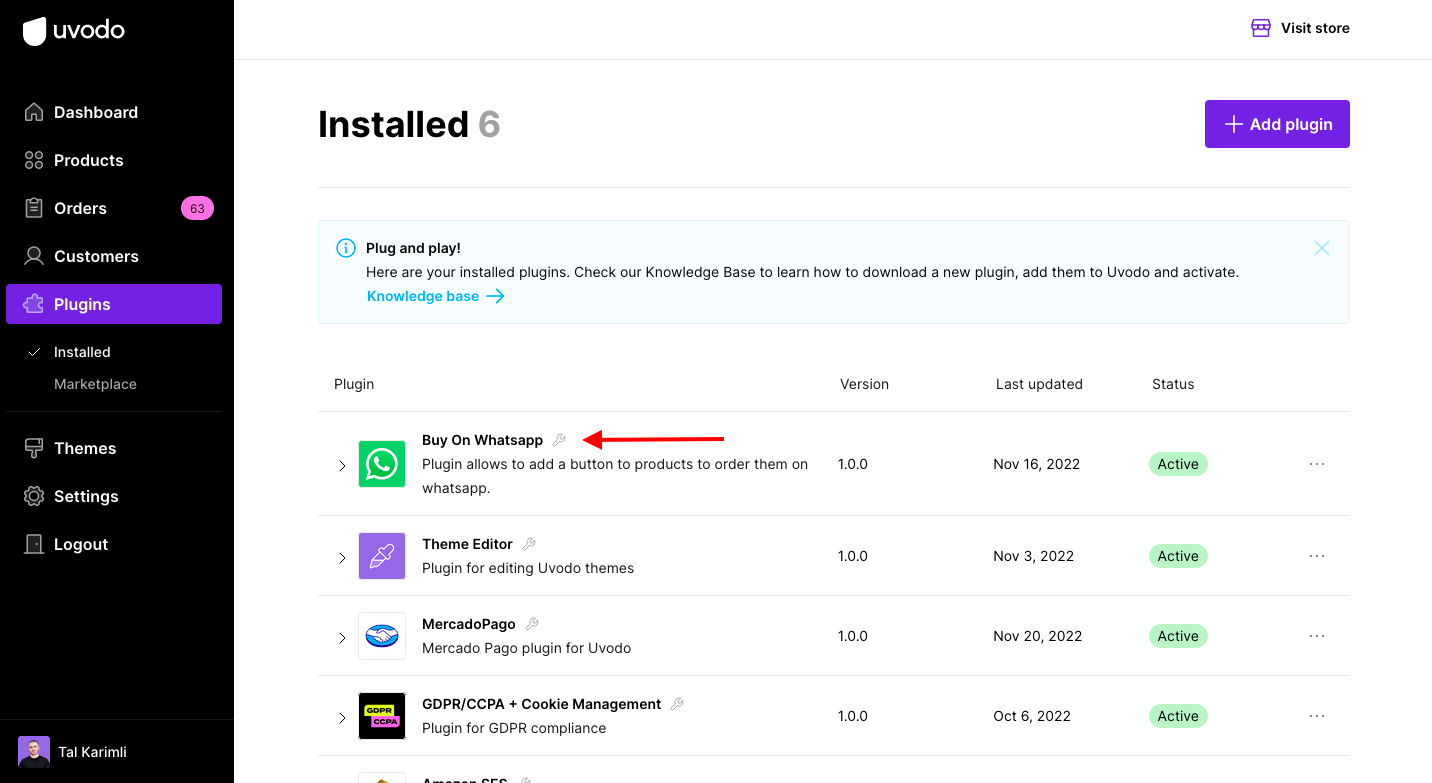Click the Logout door icon

pyautogui.click(x=34, y=544)
